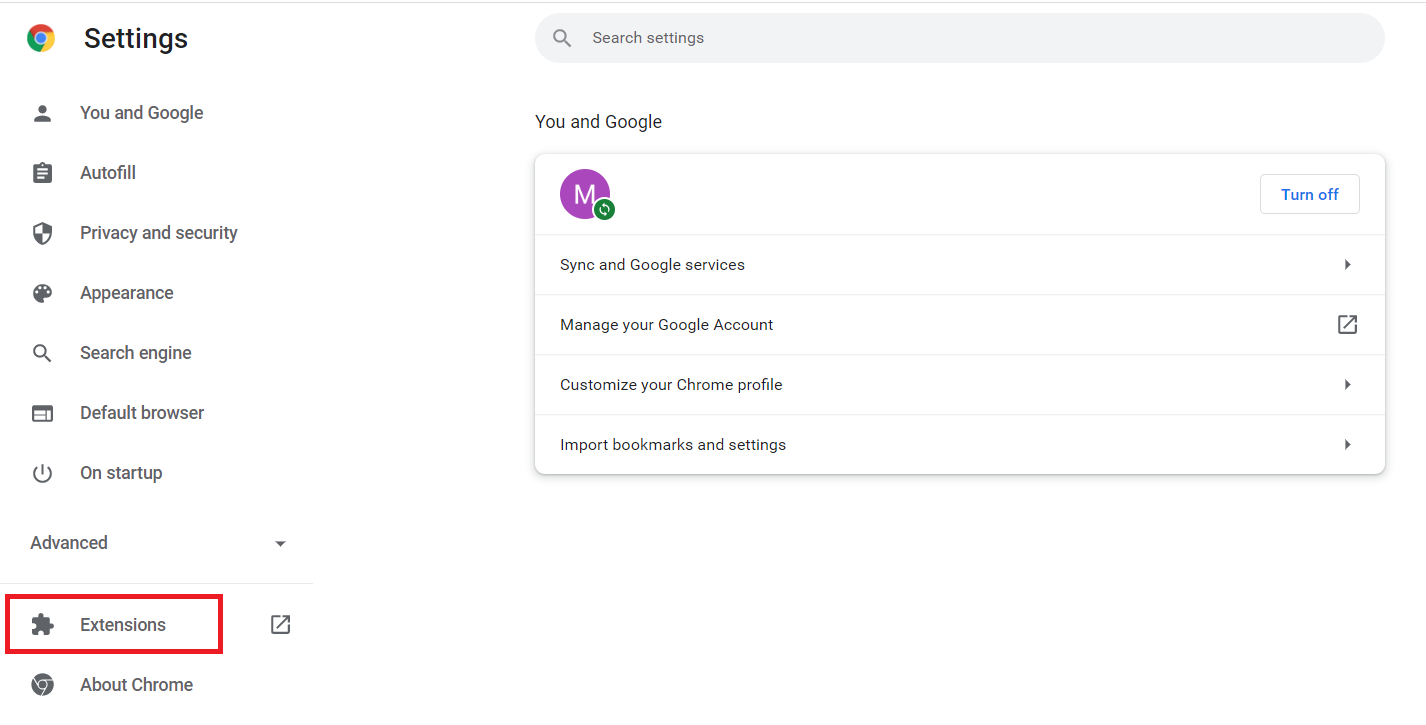Click the person icon for You and Google
The width and height of the screenshot is (1426, 725).
point(42,113)
